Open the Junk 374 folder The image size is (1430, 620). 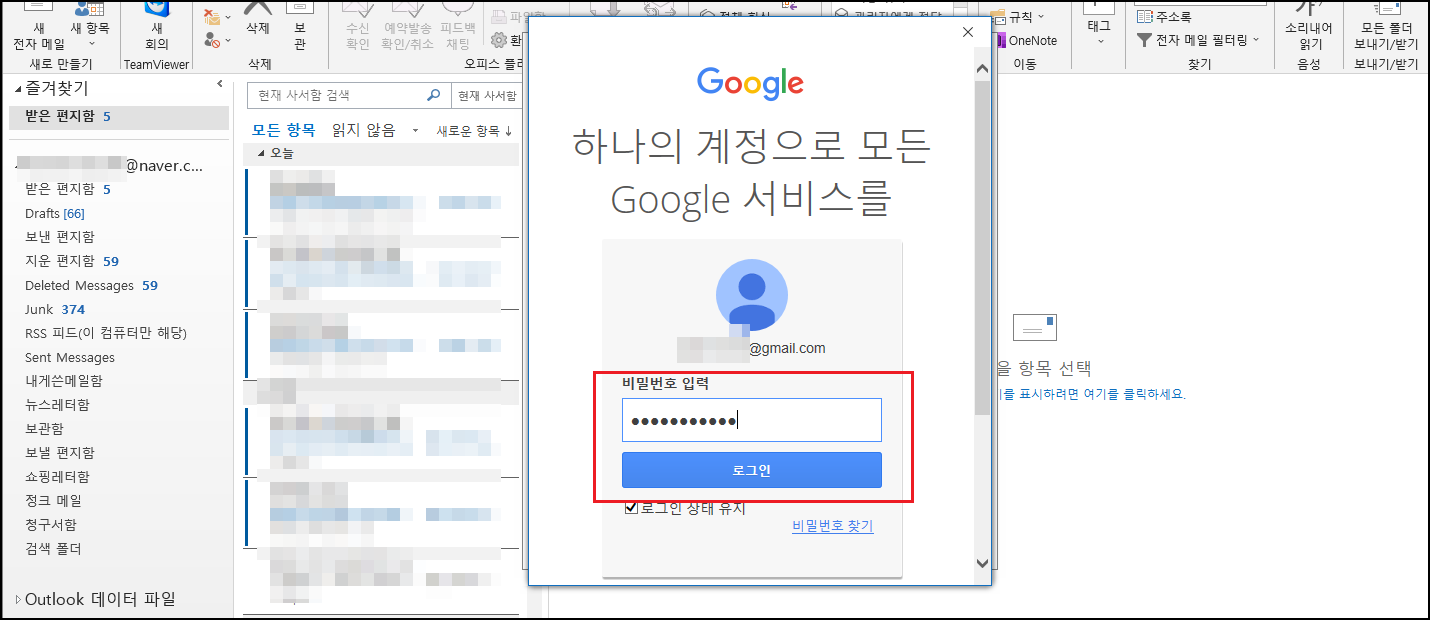(55, 309)
